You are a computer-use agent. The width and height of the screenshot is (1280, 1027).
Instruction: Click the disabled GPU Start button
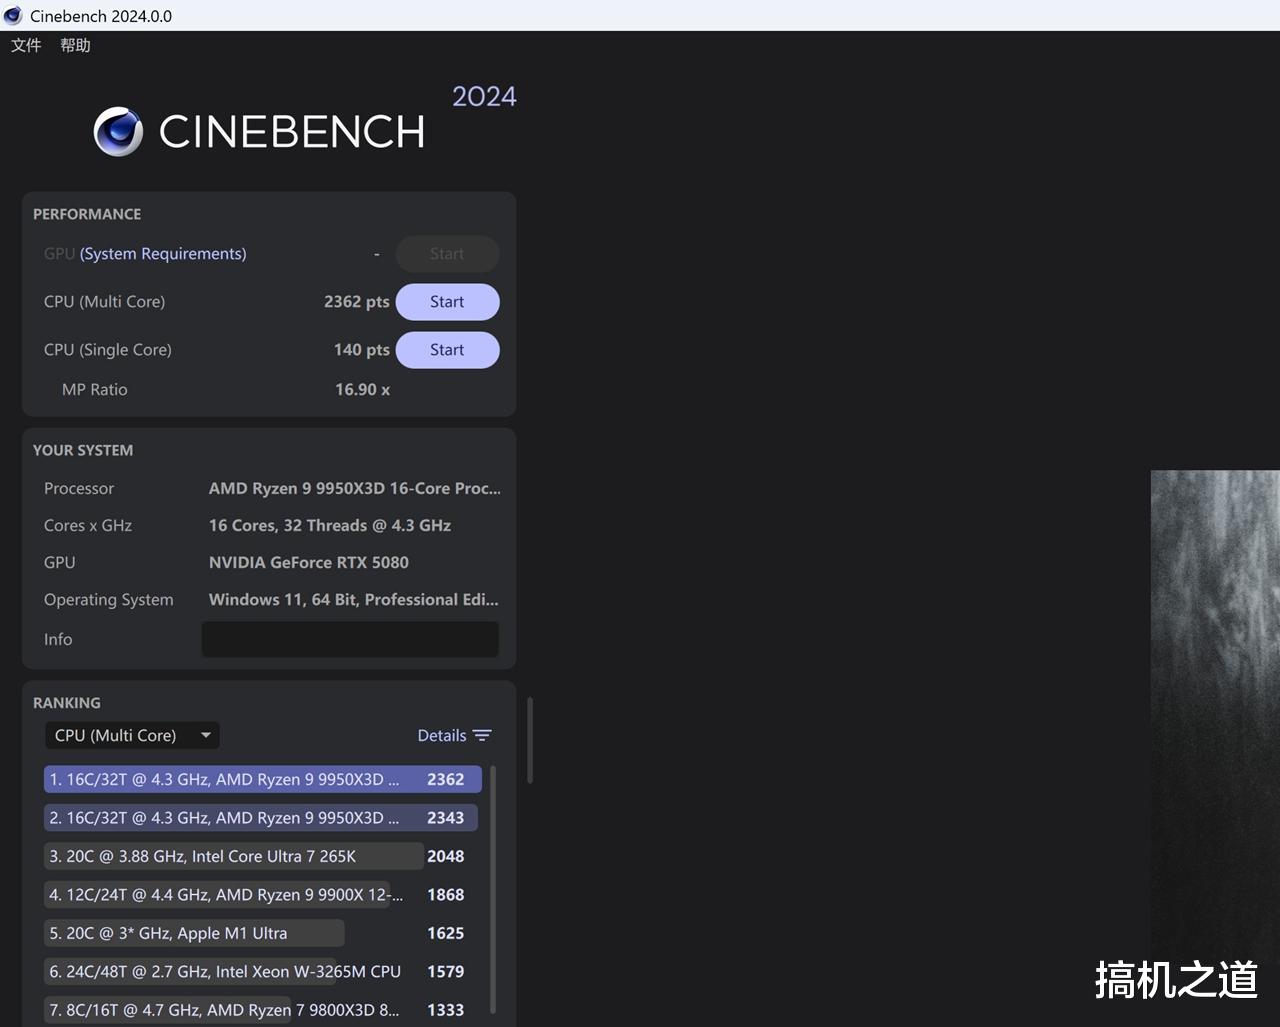[x=447, y=254]
